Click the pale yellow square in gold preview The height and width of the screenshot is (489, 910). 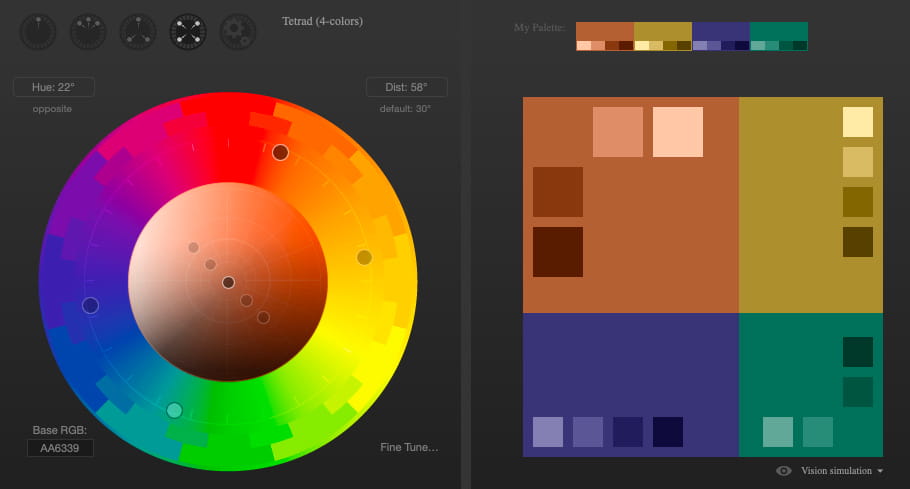coord(858,122)
